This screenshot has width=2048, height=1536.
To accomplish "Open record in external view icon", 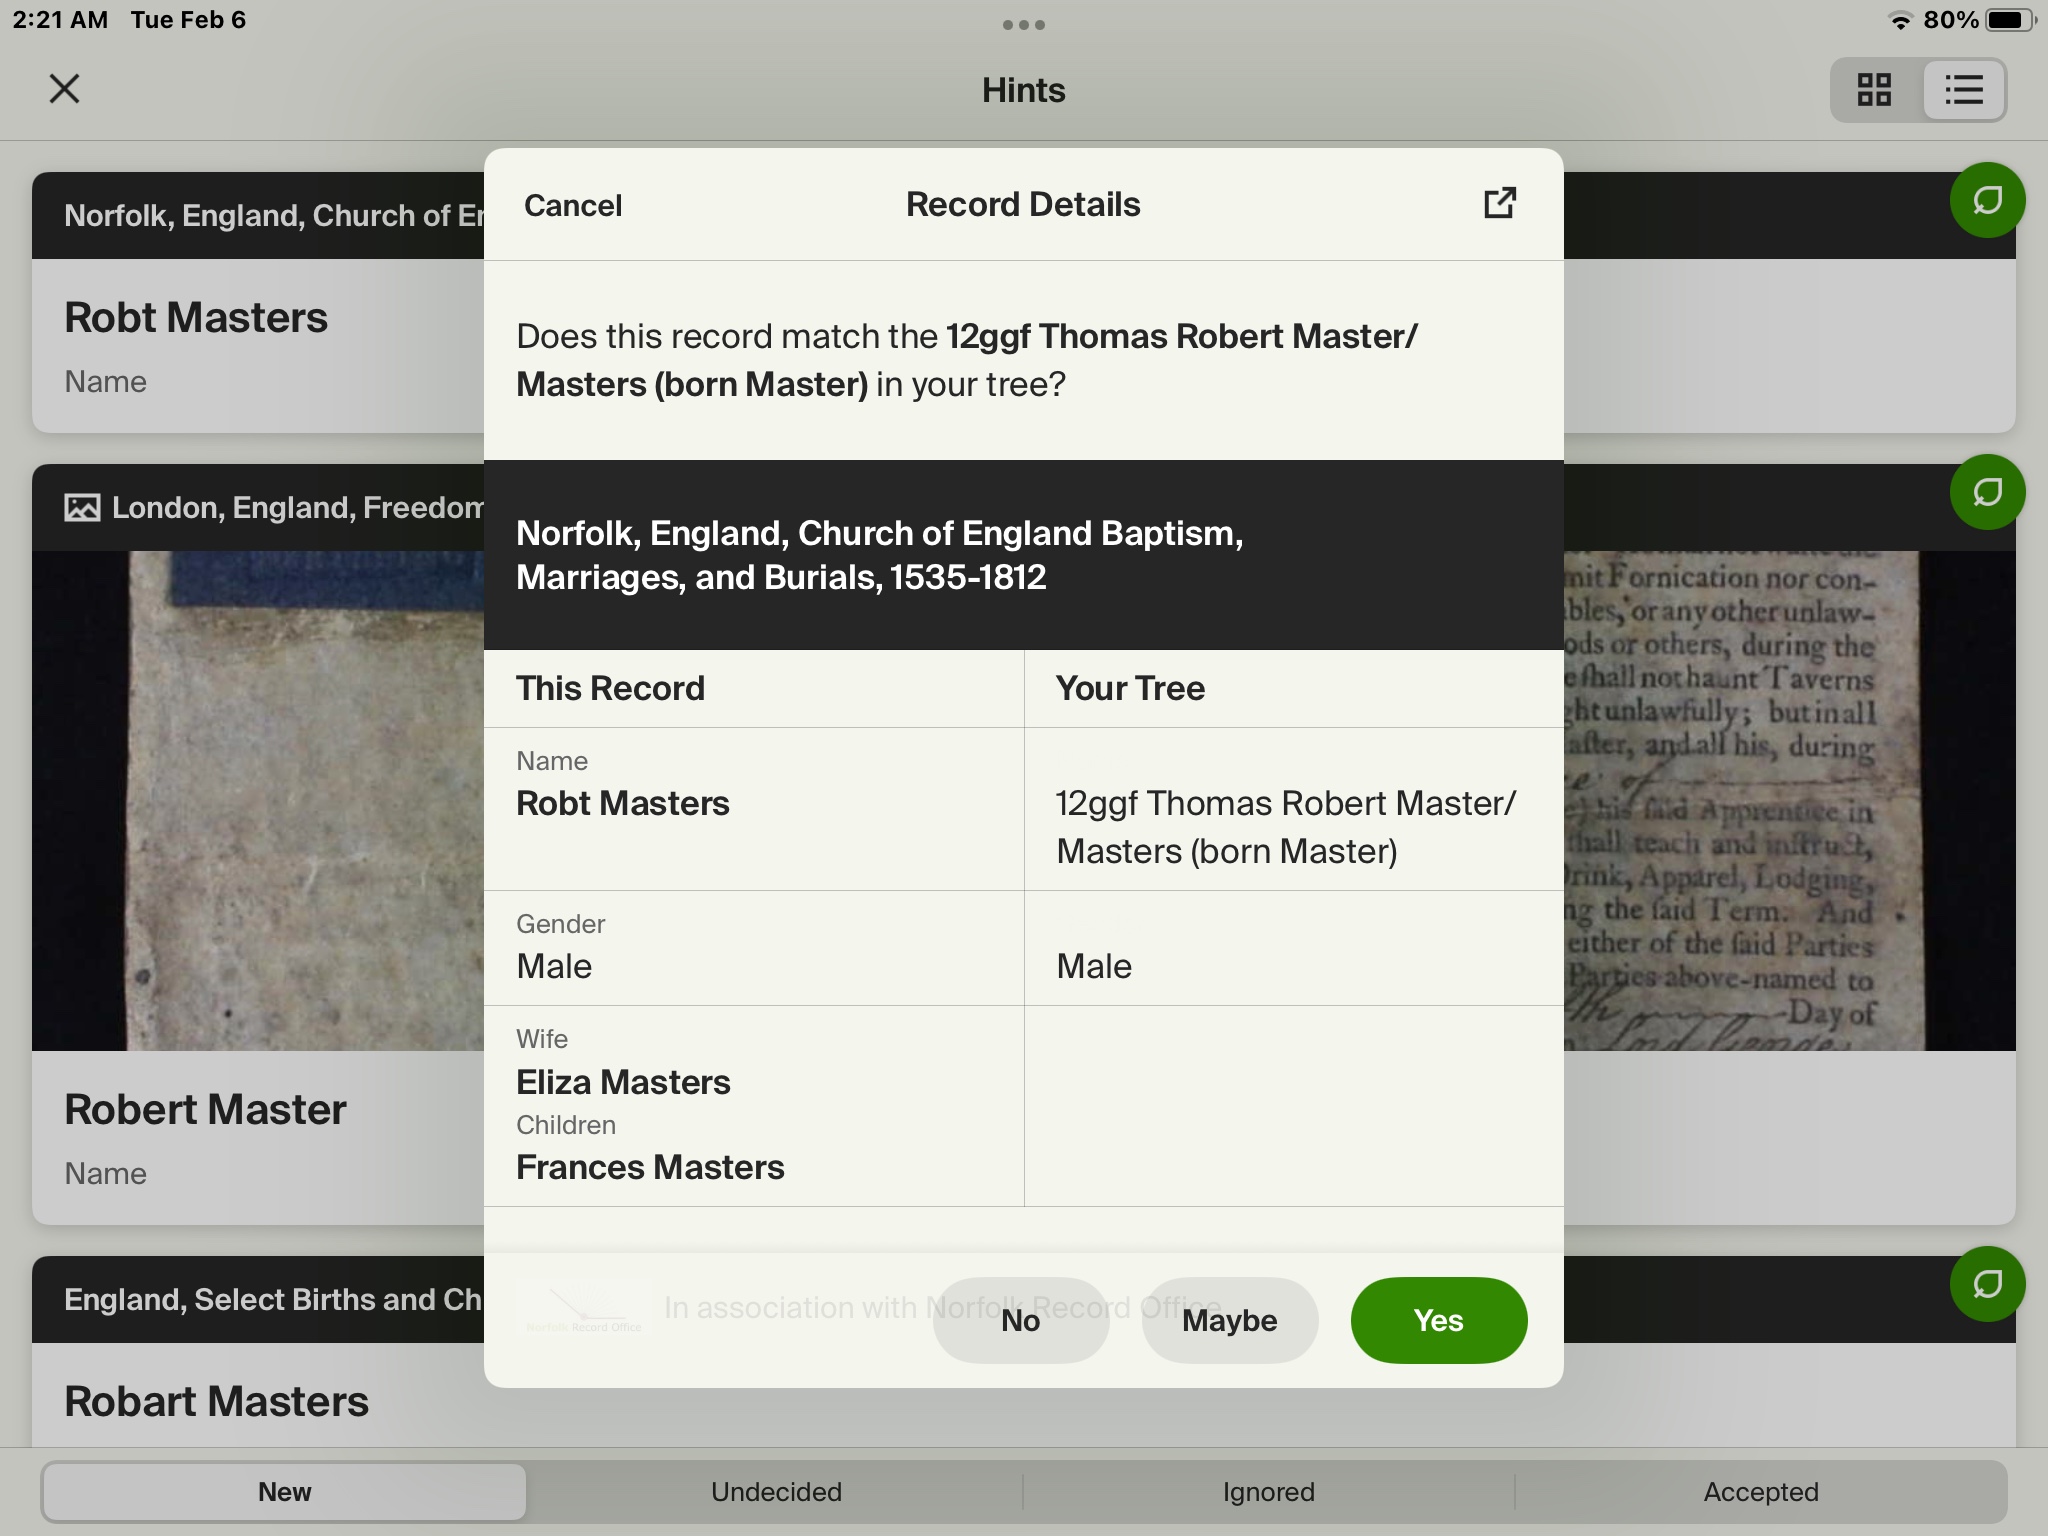I will pyautogui.click(x=1499, y=204).
